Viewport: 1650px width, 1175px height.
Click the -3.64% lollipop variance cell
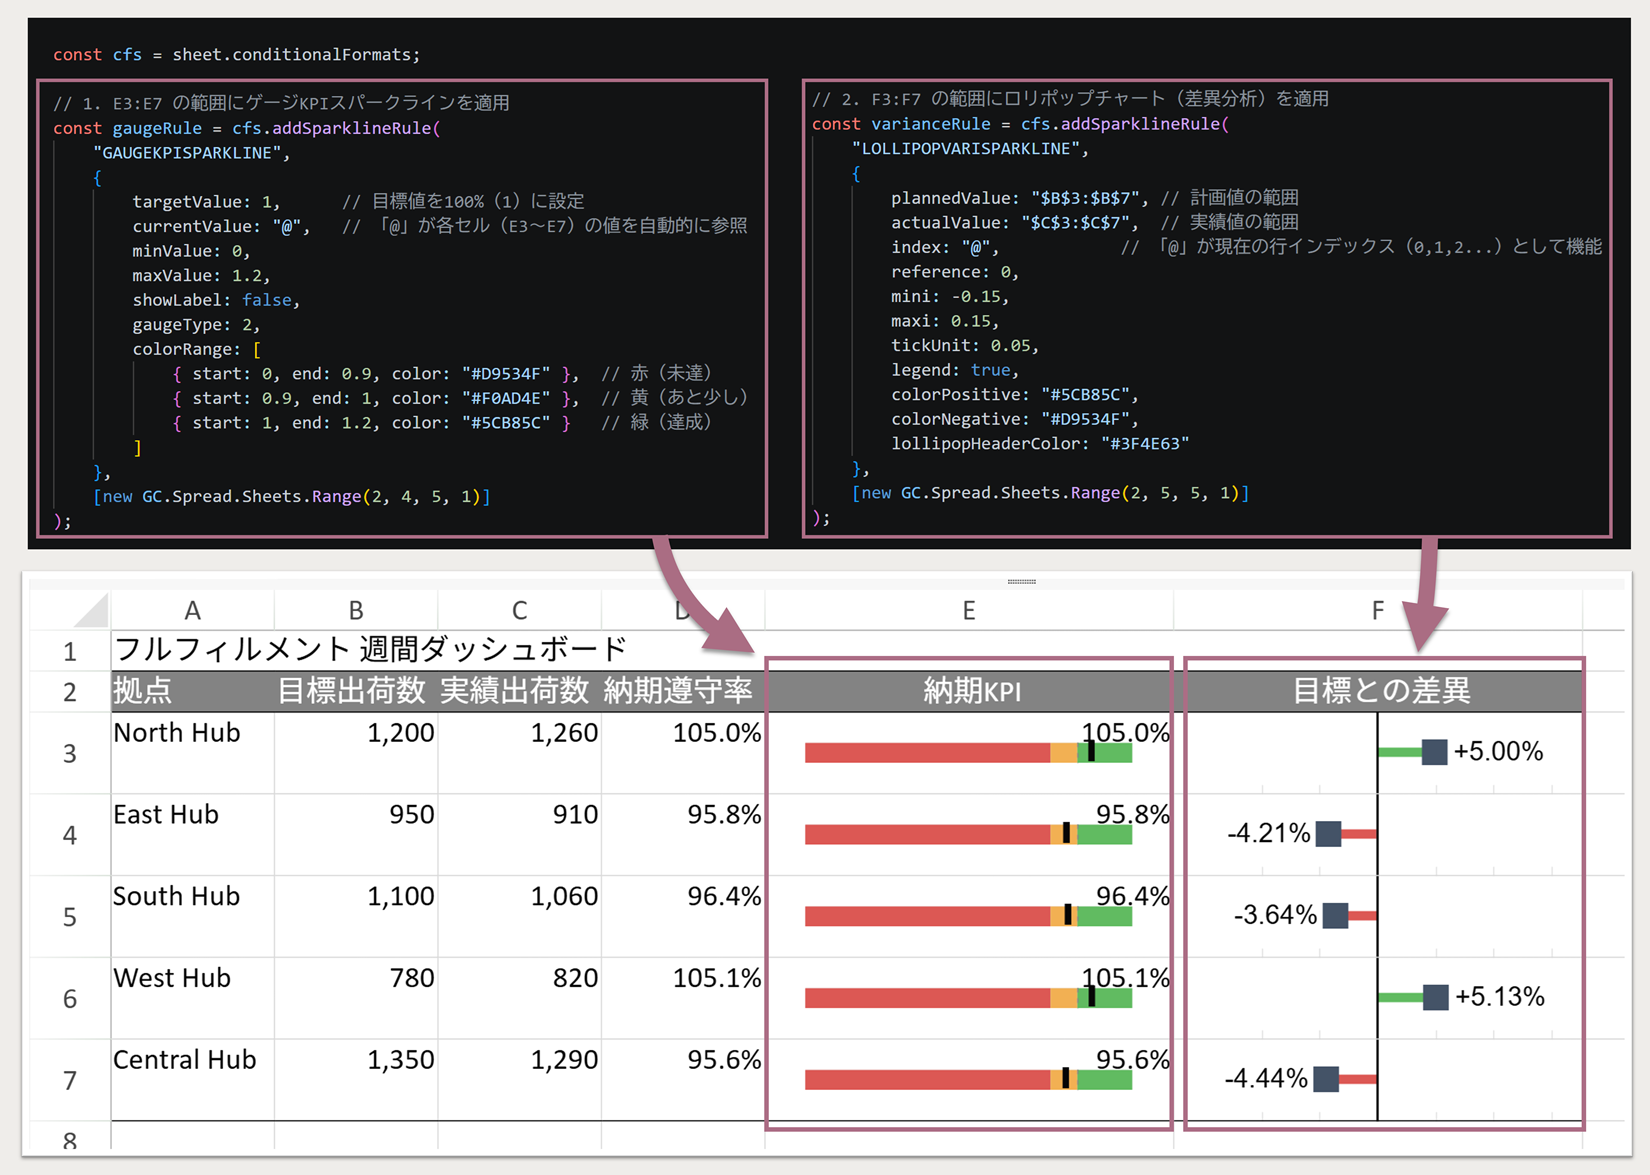coord(1377,917)
